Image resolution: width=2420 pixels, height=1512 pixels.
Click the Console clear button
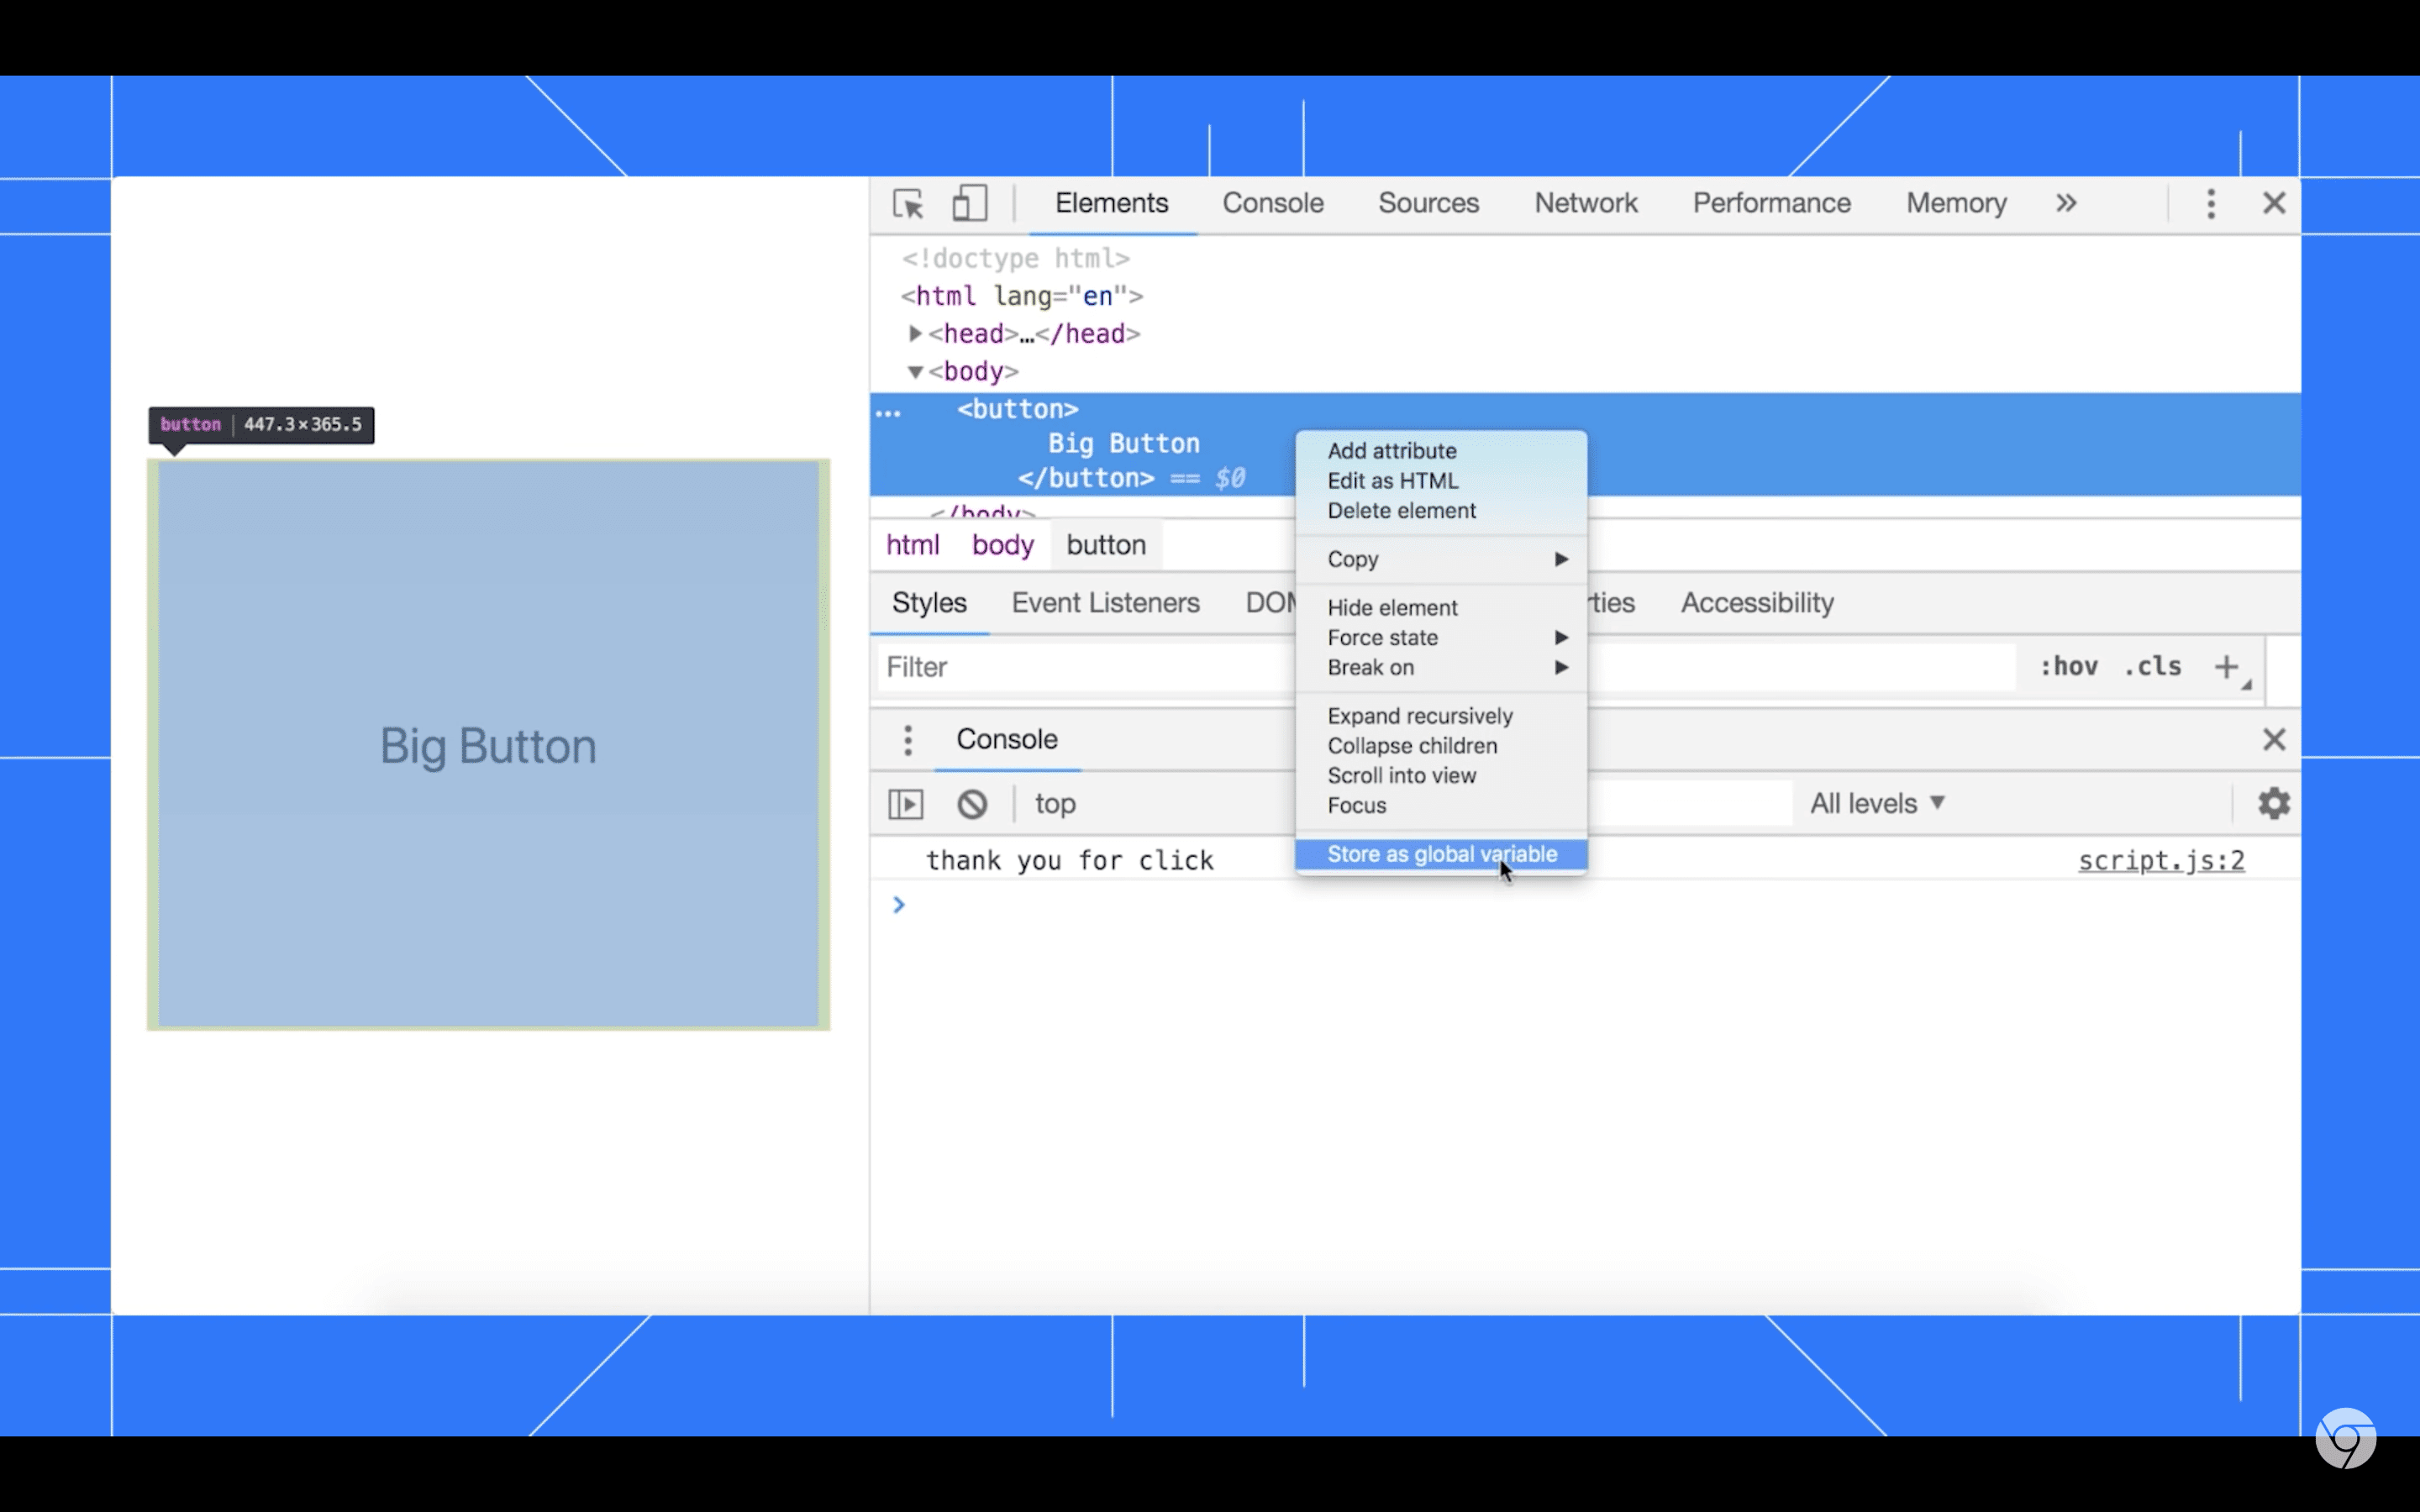pos(971,803)
